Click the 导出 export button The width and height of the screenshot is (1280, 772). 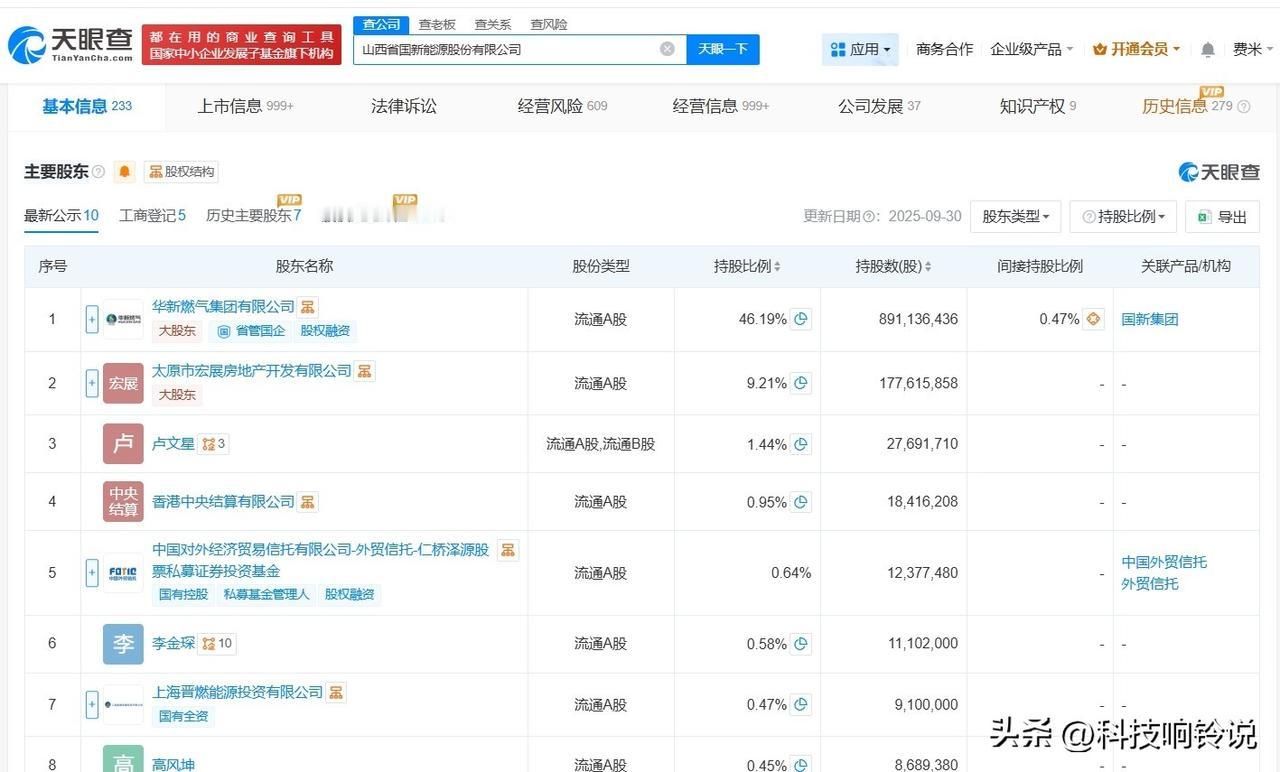click(x=1222, y=216)
